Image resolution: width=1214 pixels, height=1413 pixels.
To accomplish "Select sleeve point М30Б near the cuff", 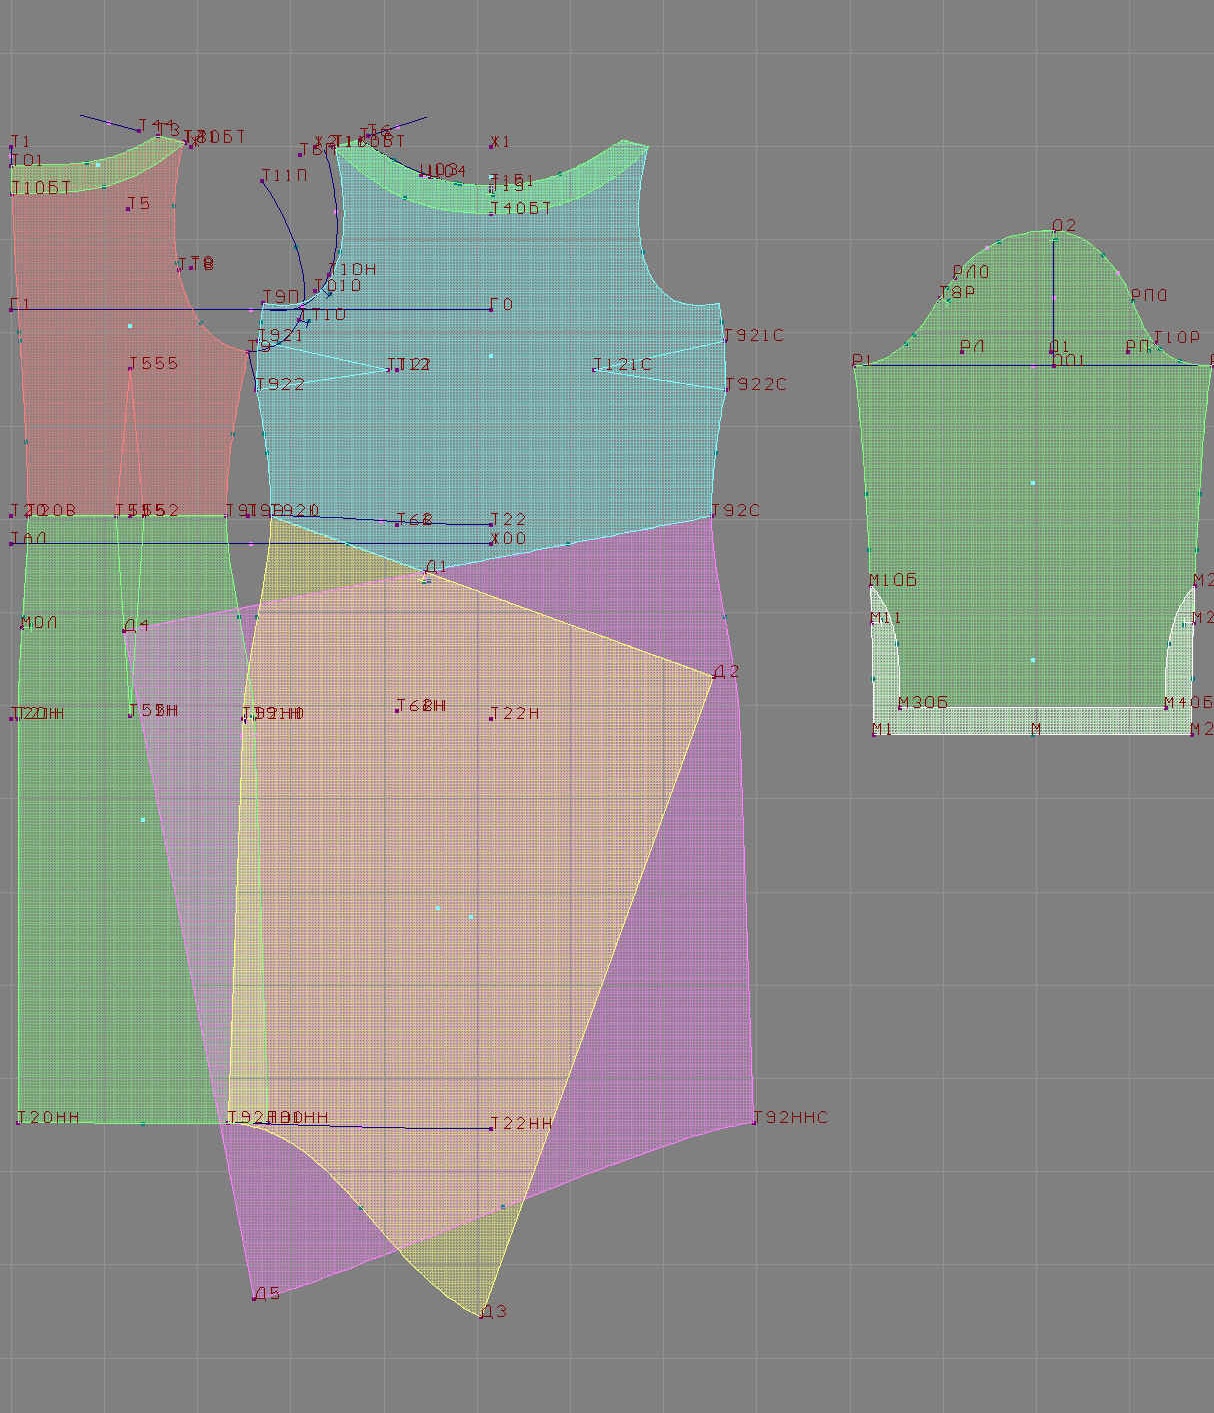I will [899, 708].
